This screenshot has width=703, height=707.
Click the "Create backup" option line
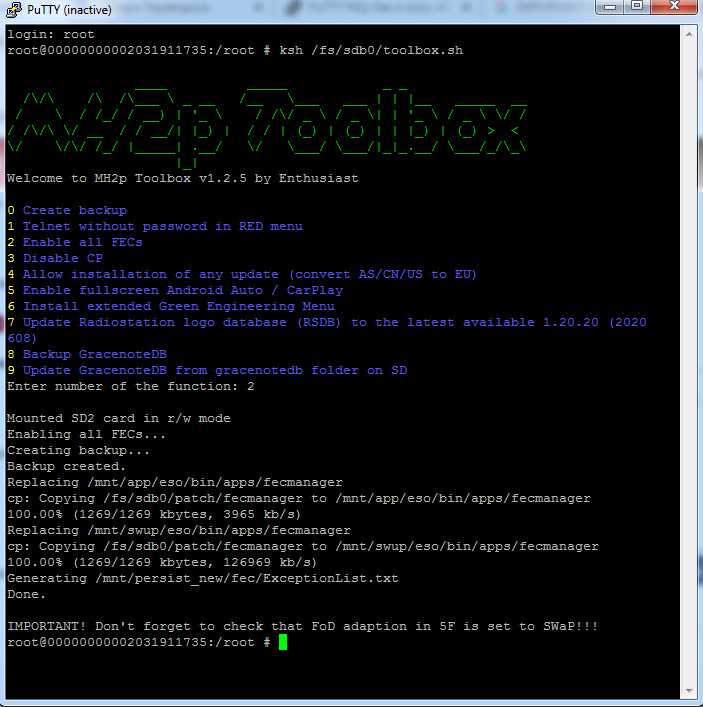(74, 210)
